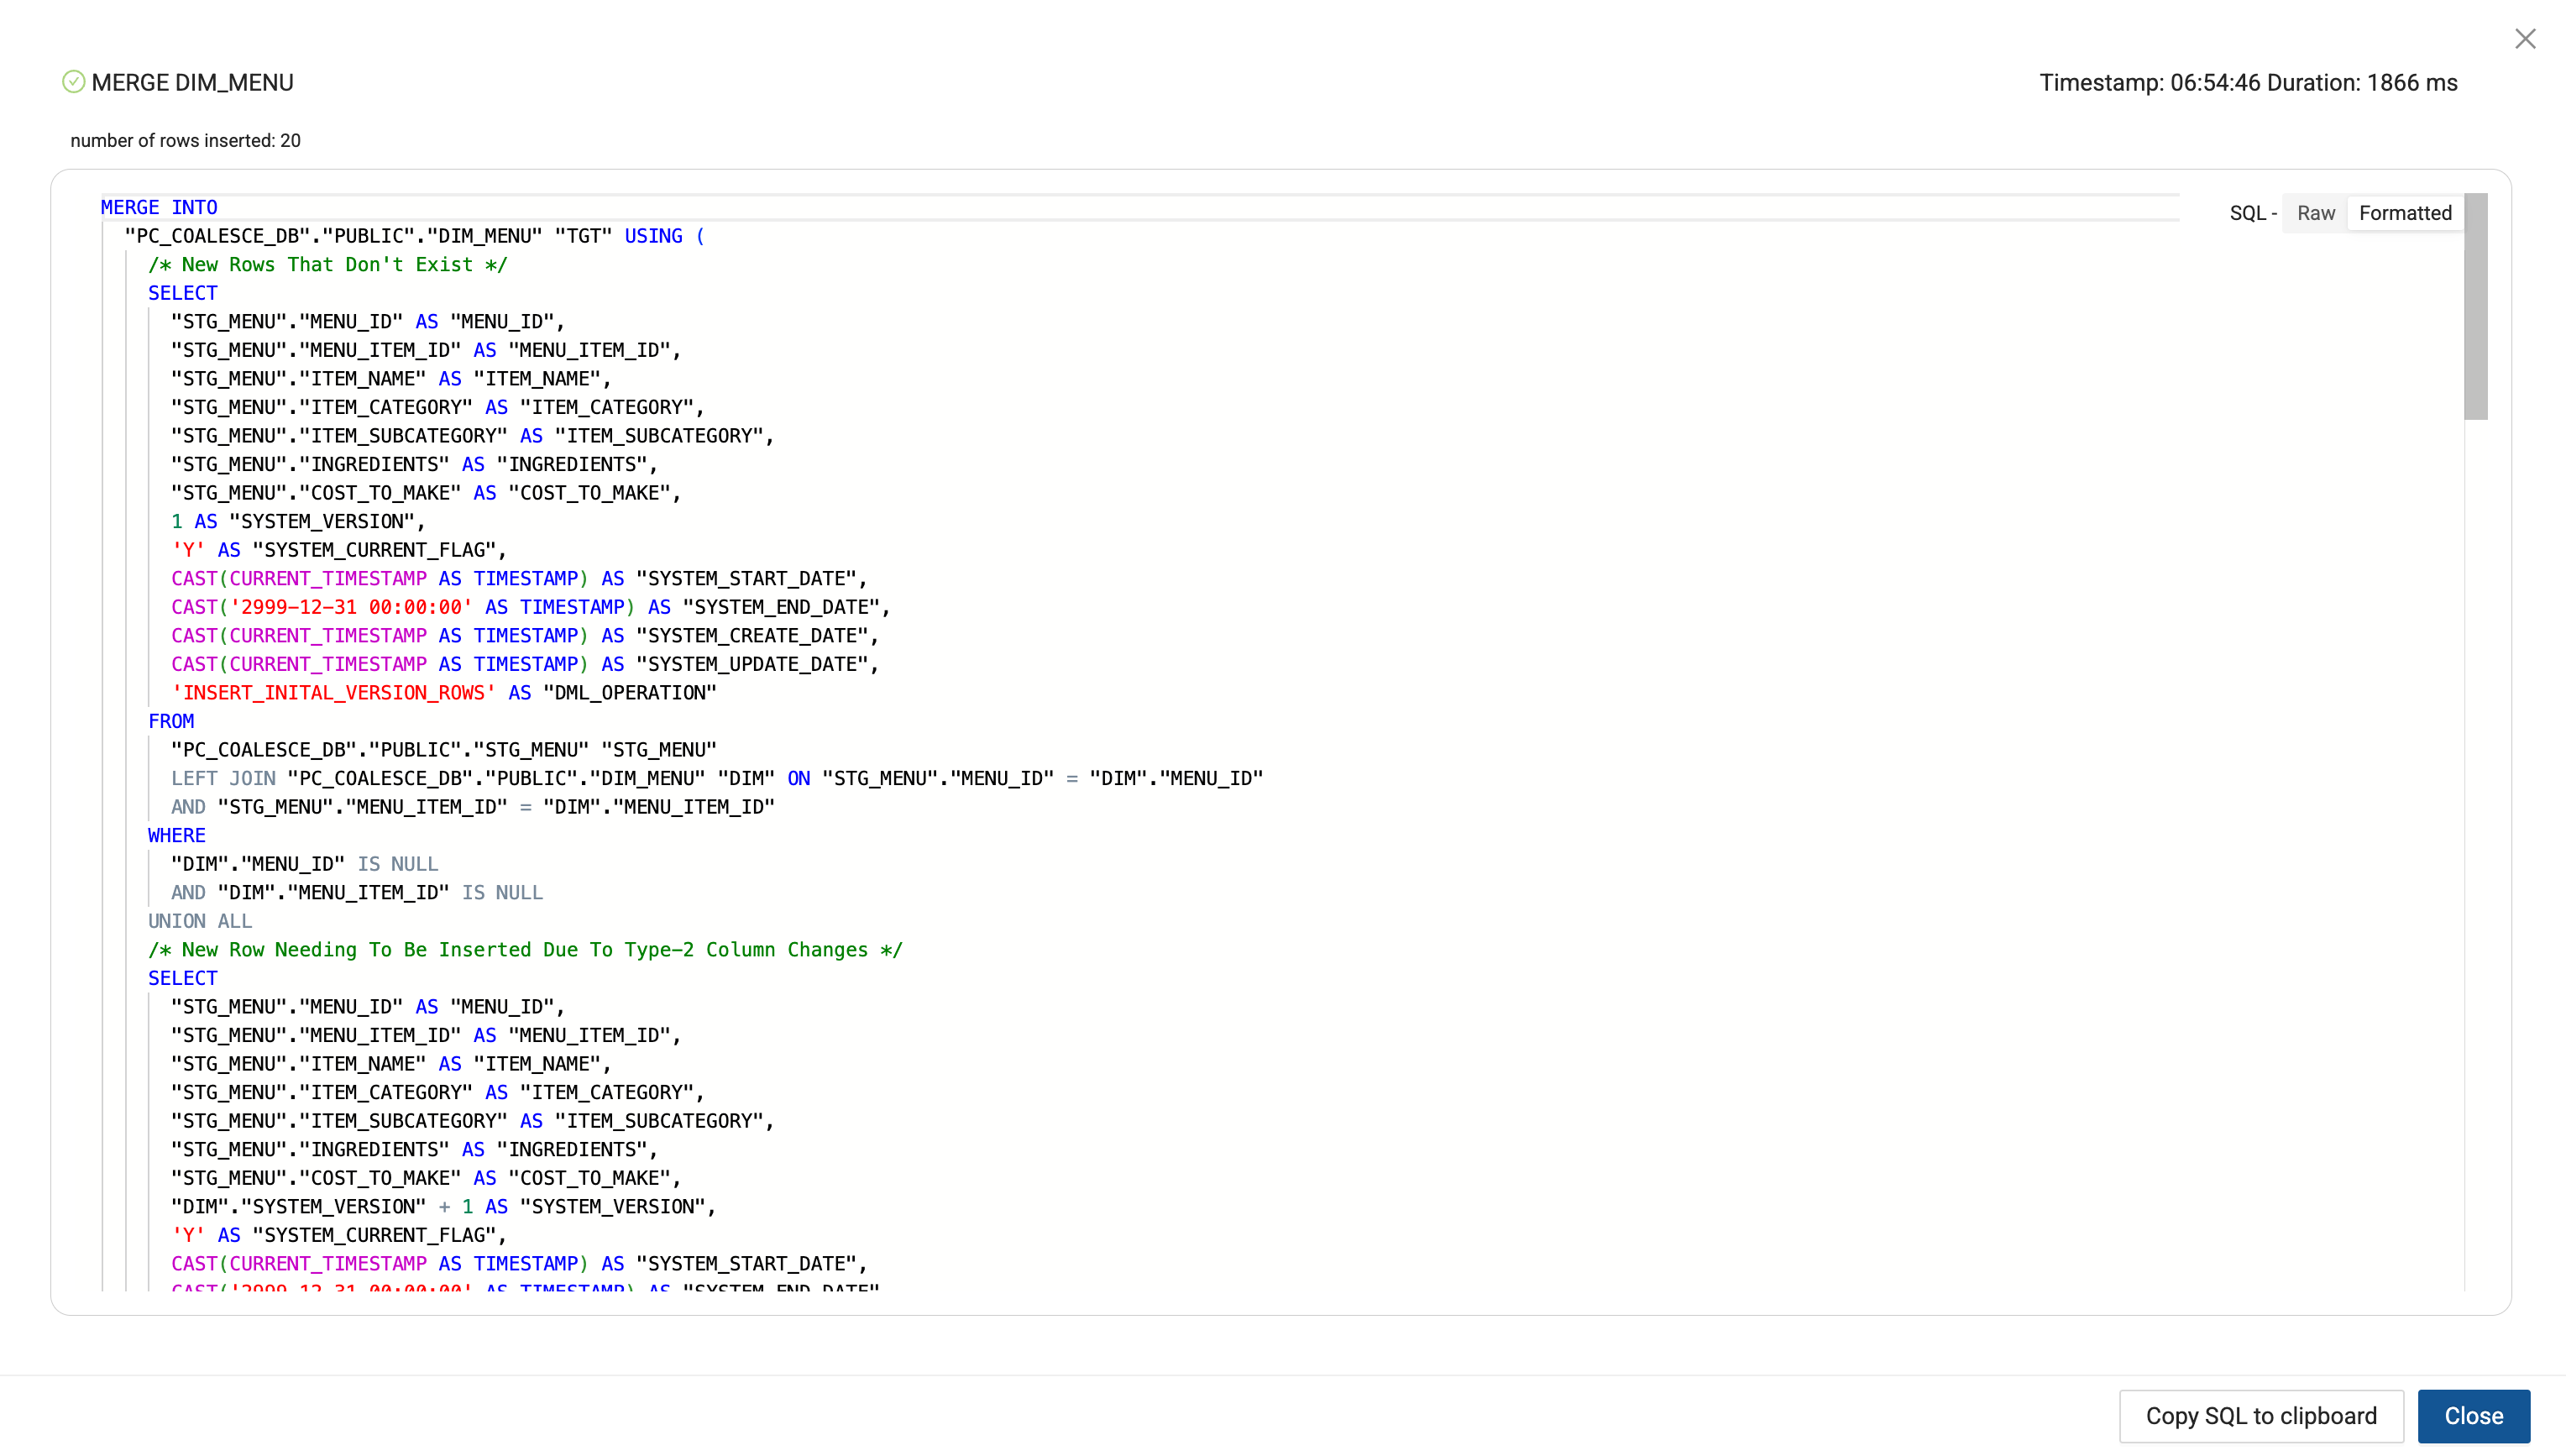Click the USING keyword in the SQL
This screenshot has height=1456, width=2566.
click(x=653, y=236)
